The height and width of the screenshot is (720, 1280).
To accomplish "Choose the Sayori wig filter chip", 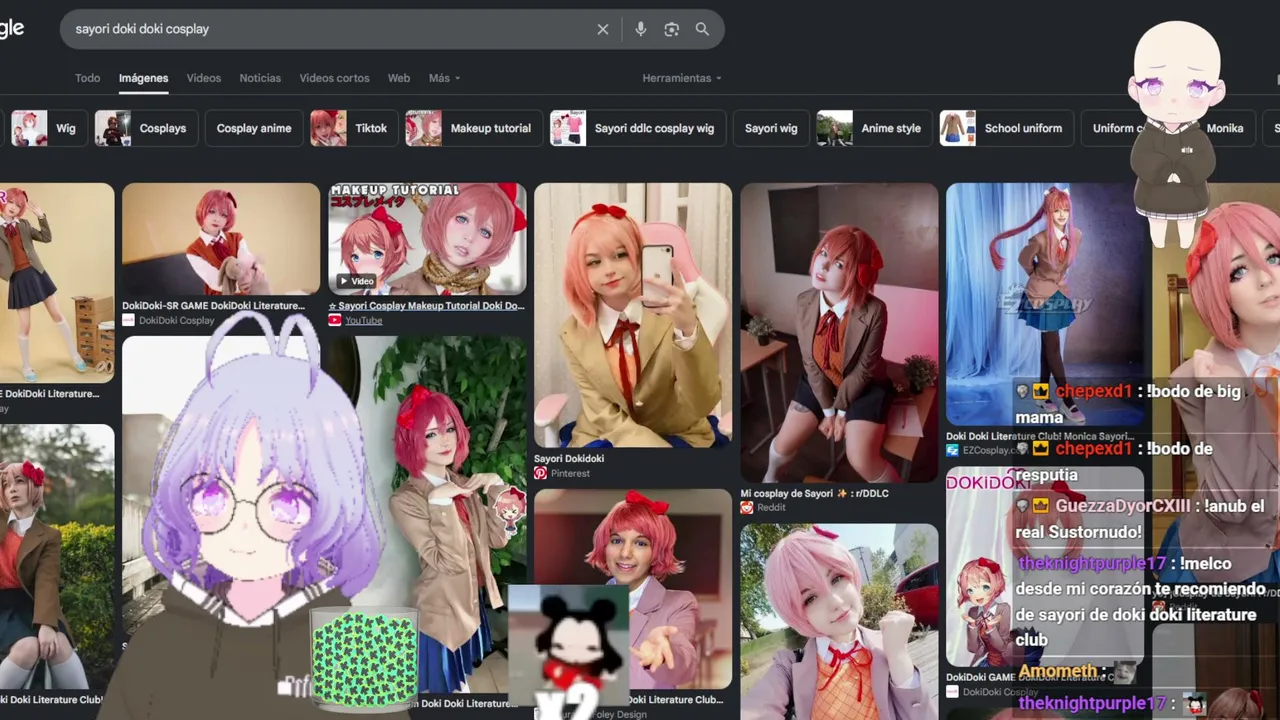I will 771,128.
